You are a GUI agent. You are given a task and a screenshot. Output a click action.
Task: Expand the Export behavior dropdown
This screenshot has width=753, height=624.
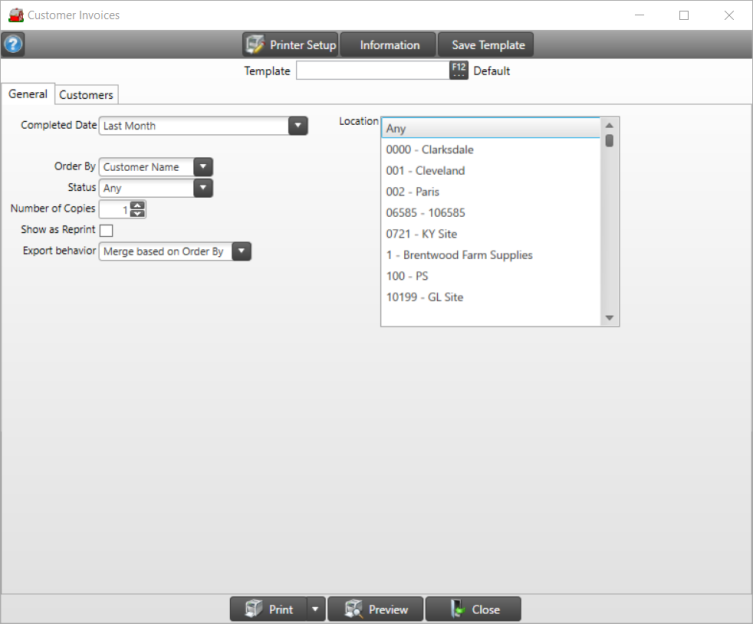241,252
